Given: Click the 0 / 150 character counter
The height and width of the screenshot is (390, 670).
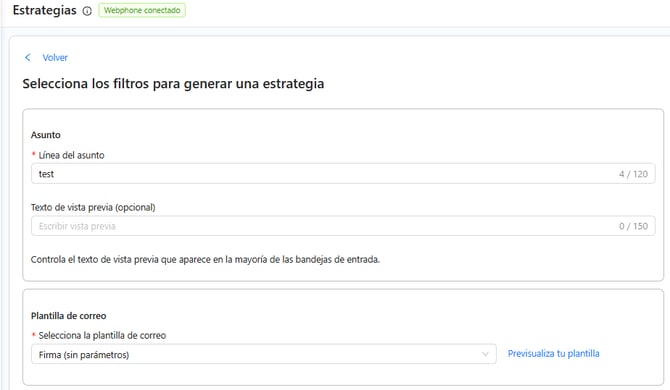Looking at the screenshot, I should coord(633,226).
